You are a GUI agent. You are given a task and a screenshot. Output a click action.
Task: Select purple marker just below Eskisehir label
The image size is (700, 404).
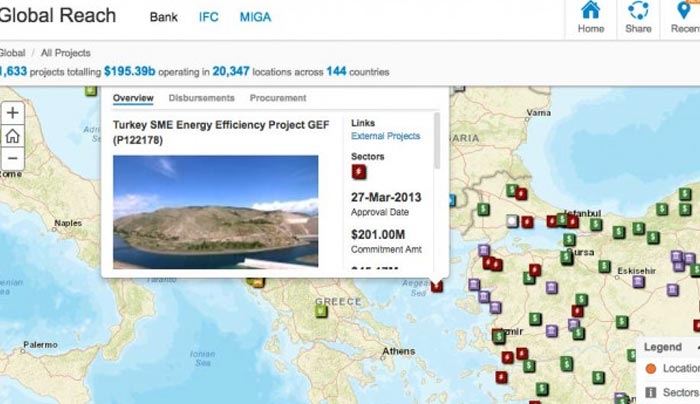coord(638,282)
